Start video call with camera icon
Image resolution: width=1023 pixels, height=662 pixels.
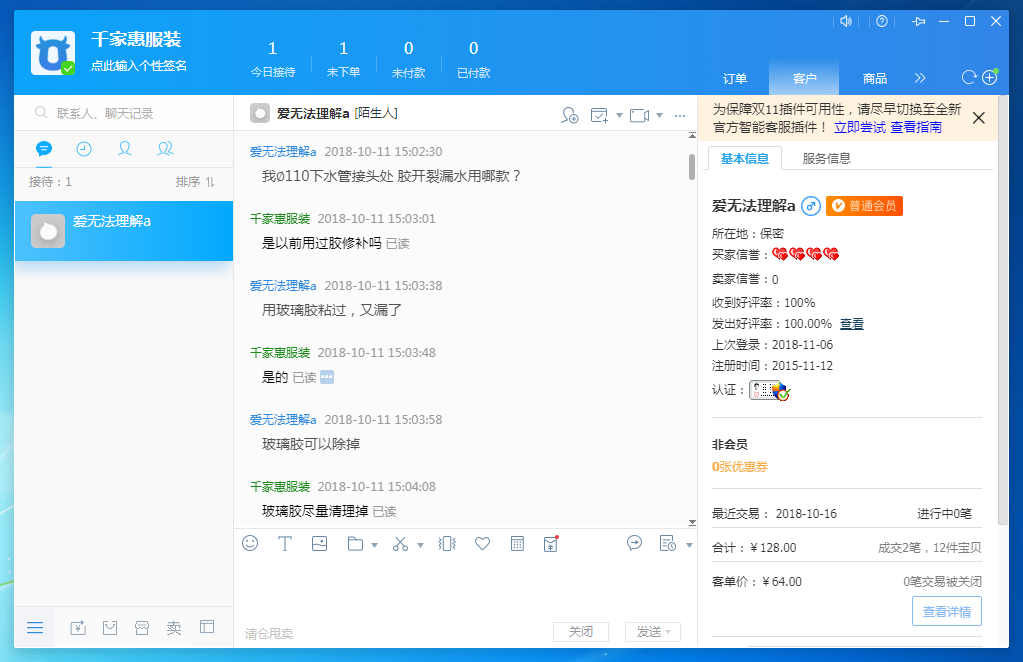coord(639,115)
